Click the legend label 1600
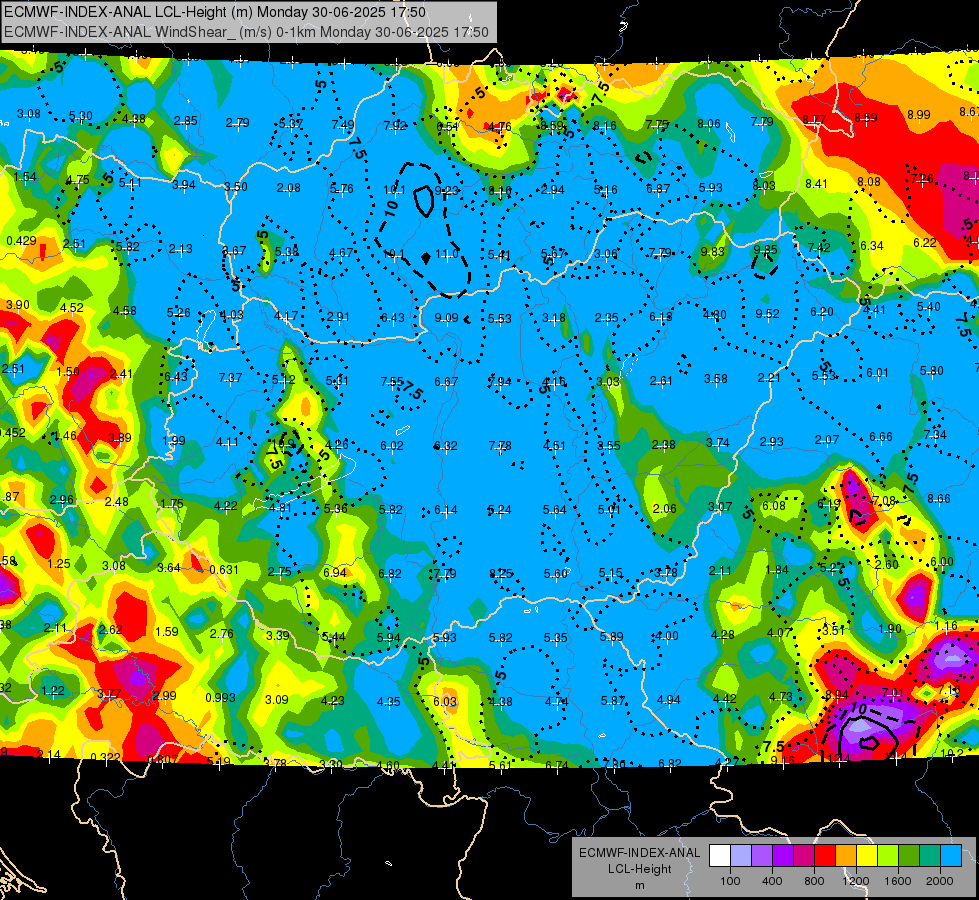 [x=898, y=881]
